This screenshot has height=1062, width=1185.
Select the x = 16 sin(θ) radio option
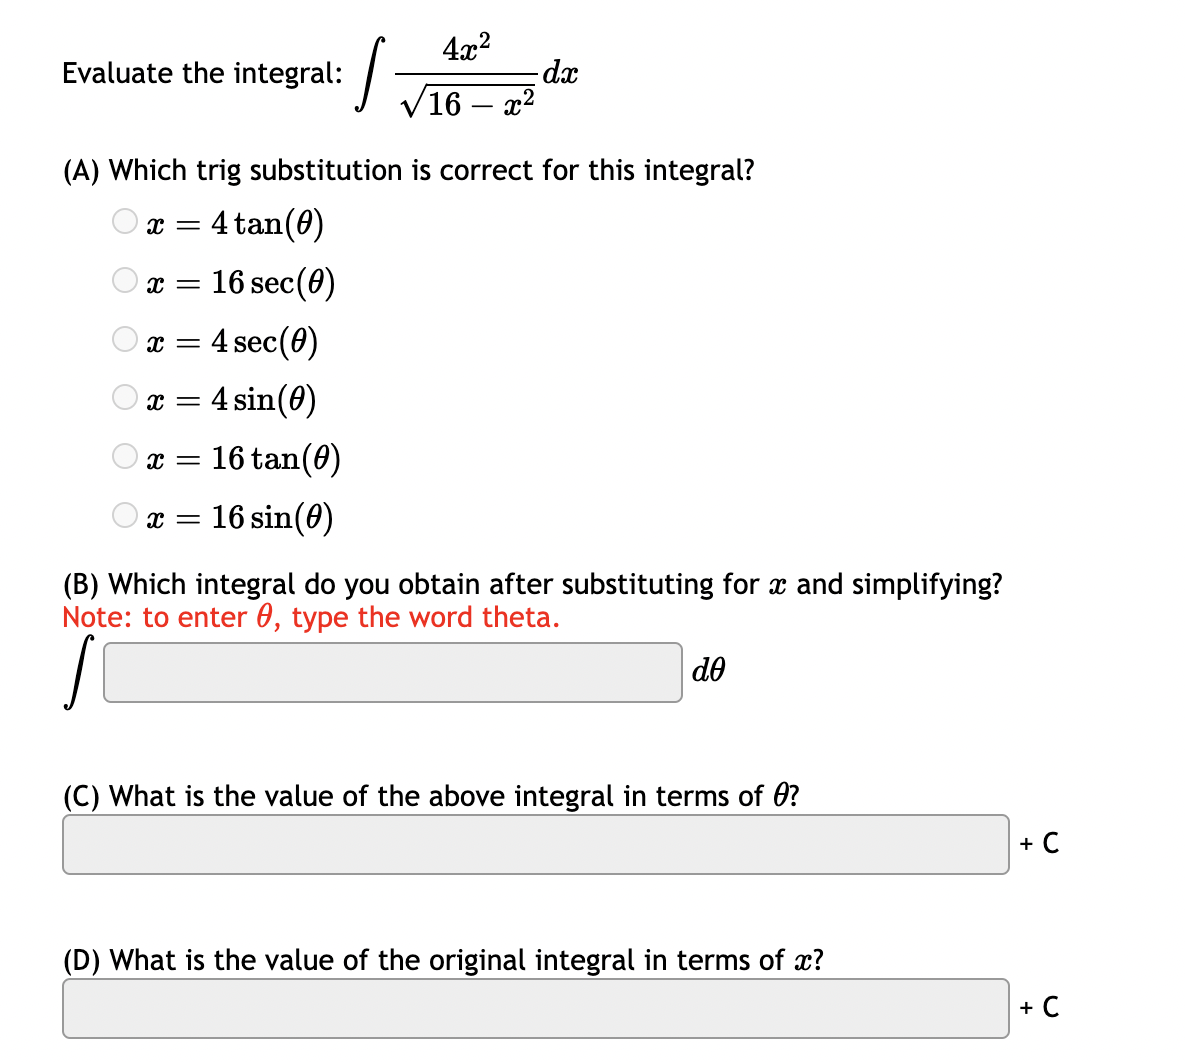pos(124,514)
